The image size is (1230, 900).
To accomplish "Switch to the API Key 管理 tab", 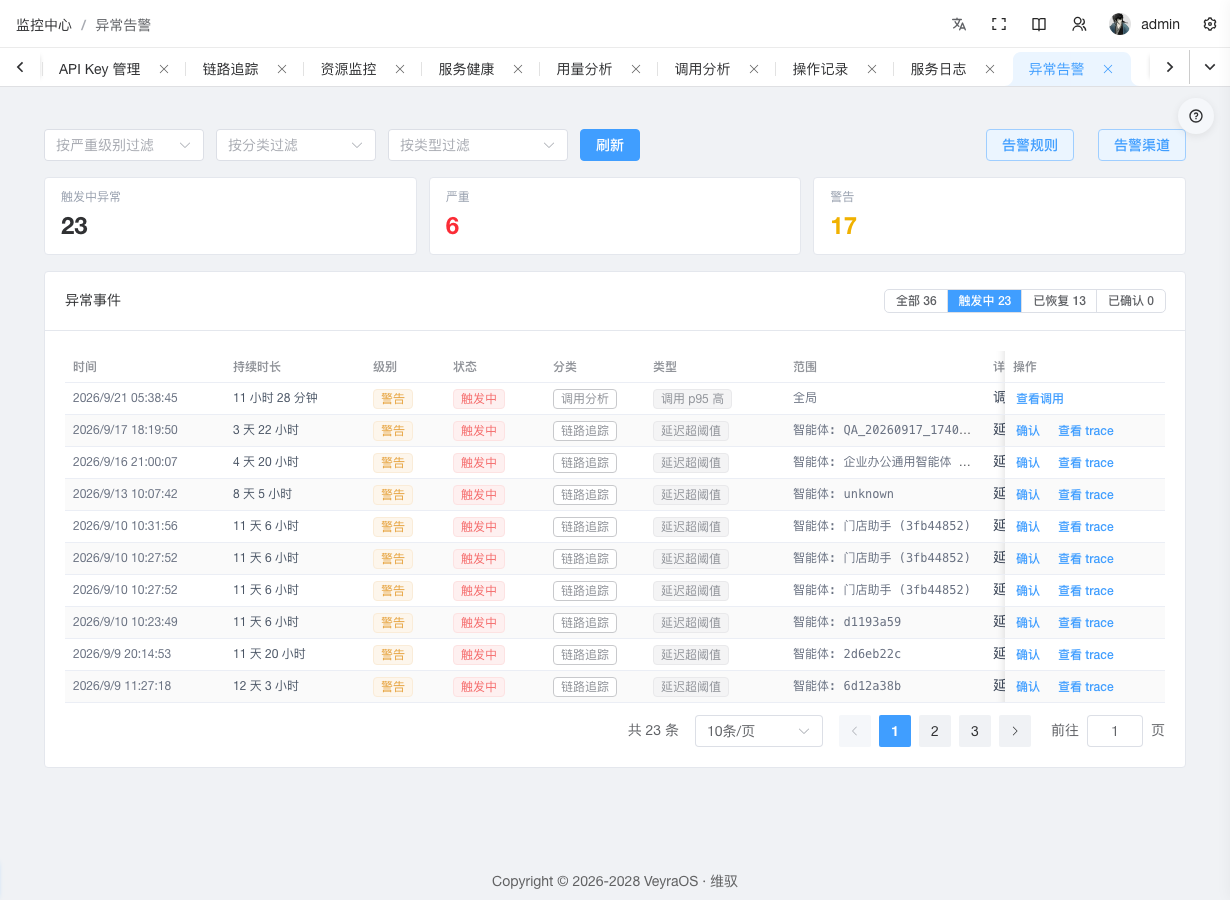I will pyautogui.click(x=99, y=69).
